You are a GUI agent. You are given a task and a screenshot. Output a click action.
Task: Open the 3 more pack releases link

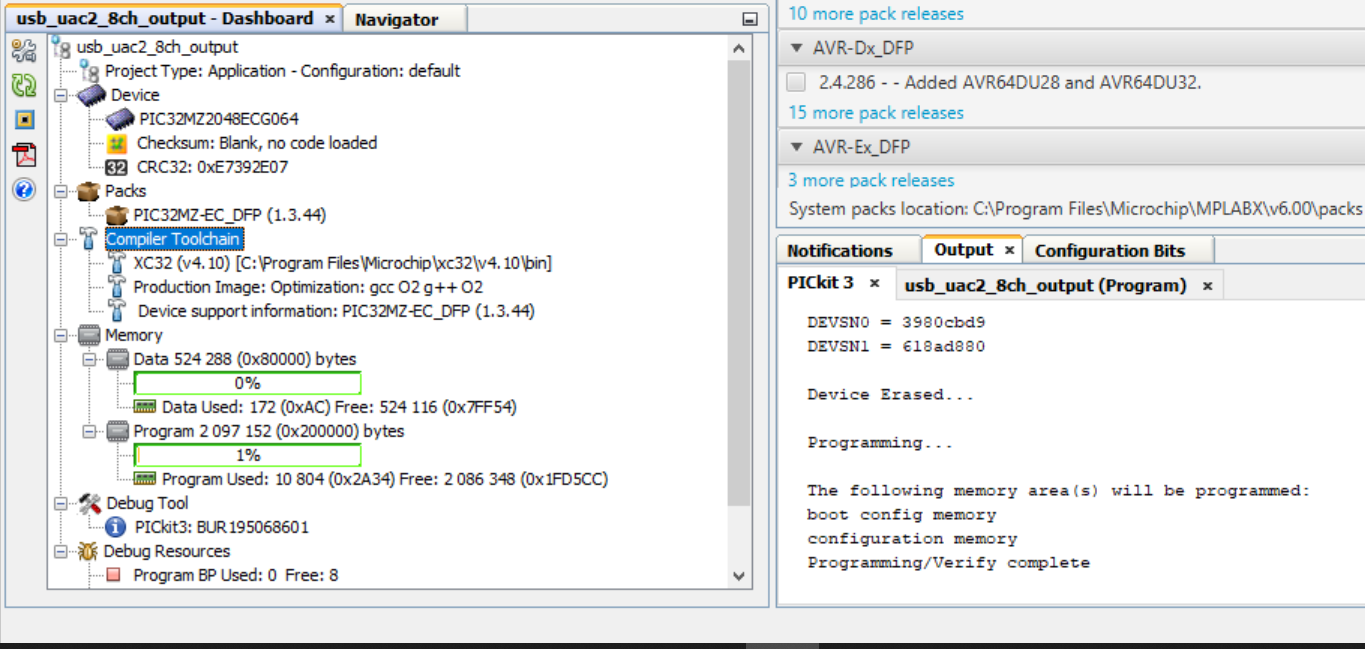point(871,180)
